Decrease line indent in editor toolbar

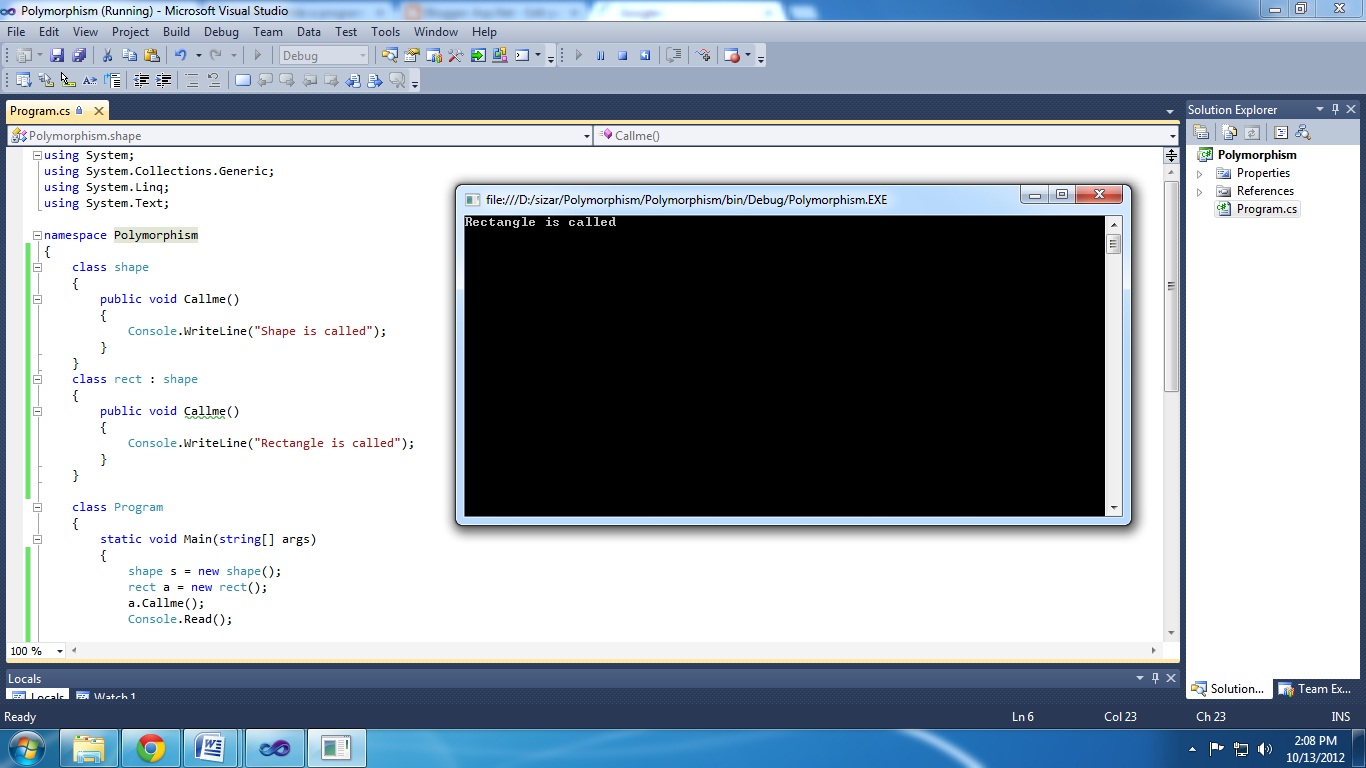pyautogui.click(x=141, y=80)
